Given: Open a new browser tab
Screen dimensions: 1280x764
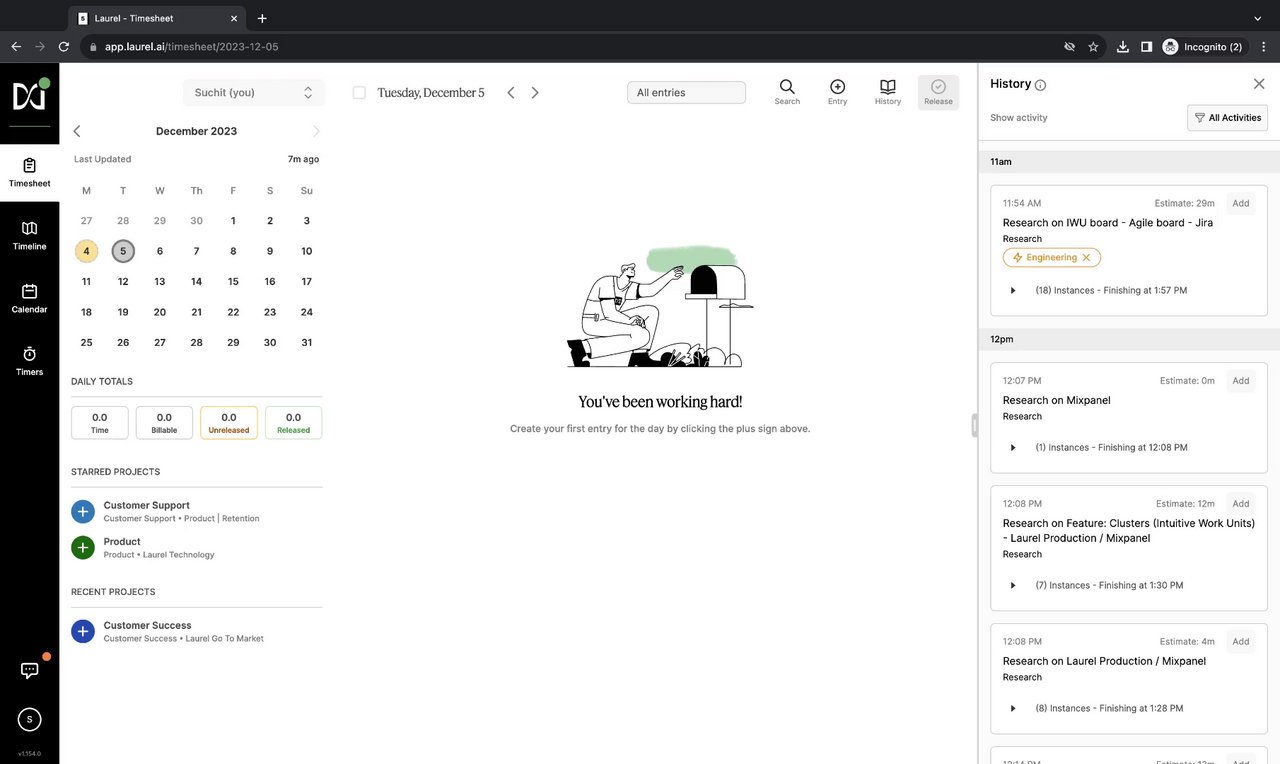Looking at the screenshot, I should 262,18.
